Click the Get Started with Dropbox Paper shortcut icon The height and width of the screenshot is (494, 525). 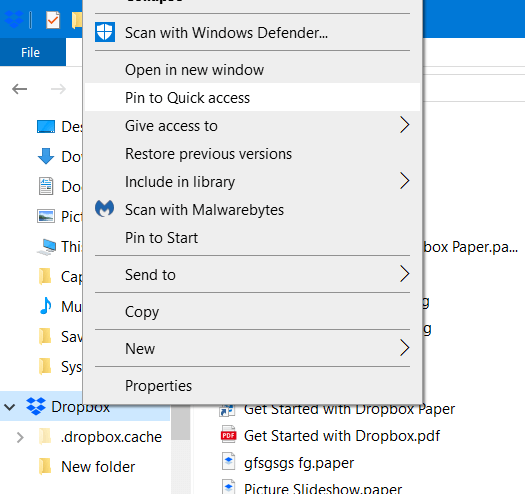(x=227, y=410)
